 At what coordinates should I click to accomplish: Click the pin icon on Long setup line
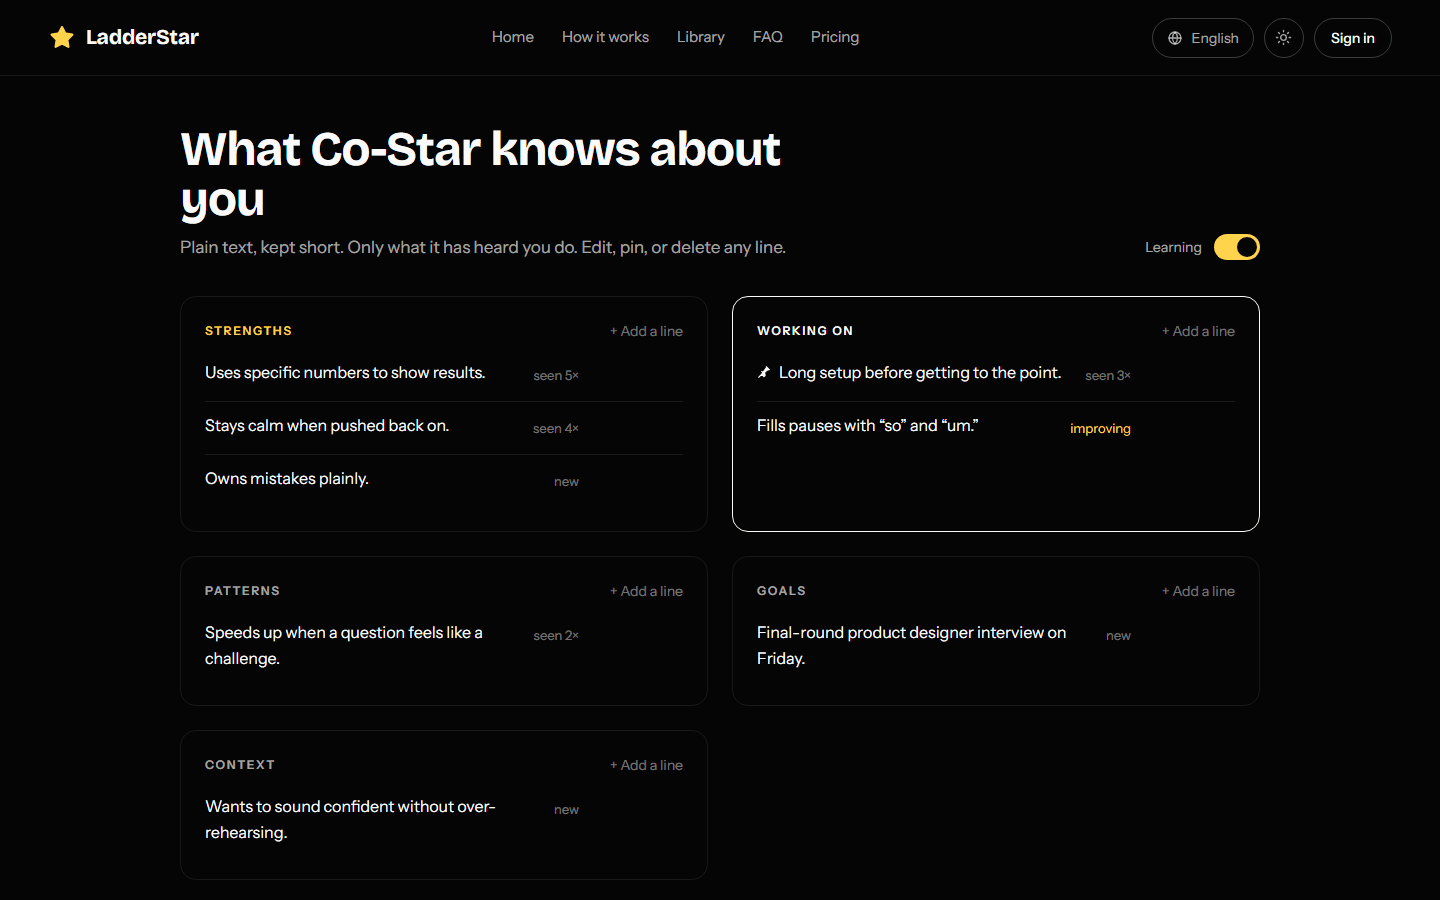[x=764, y=373]
